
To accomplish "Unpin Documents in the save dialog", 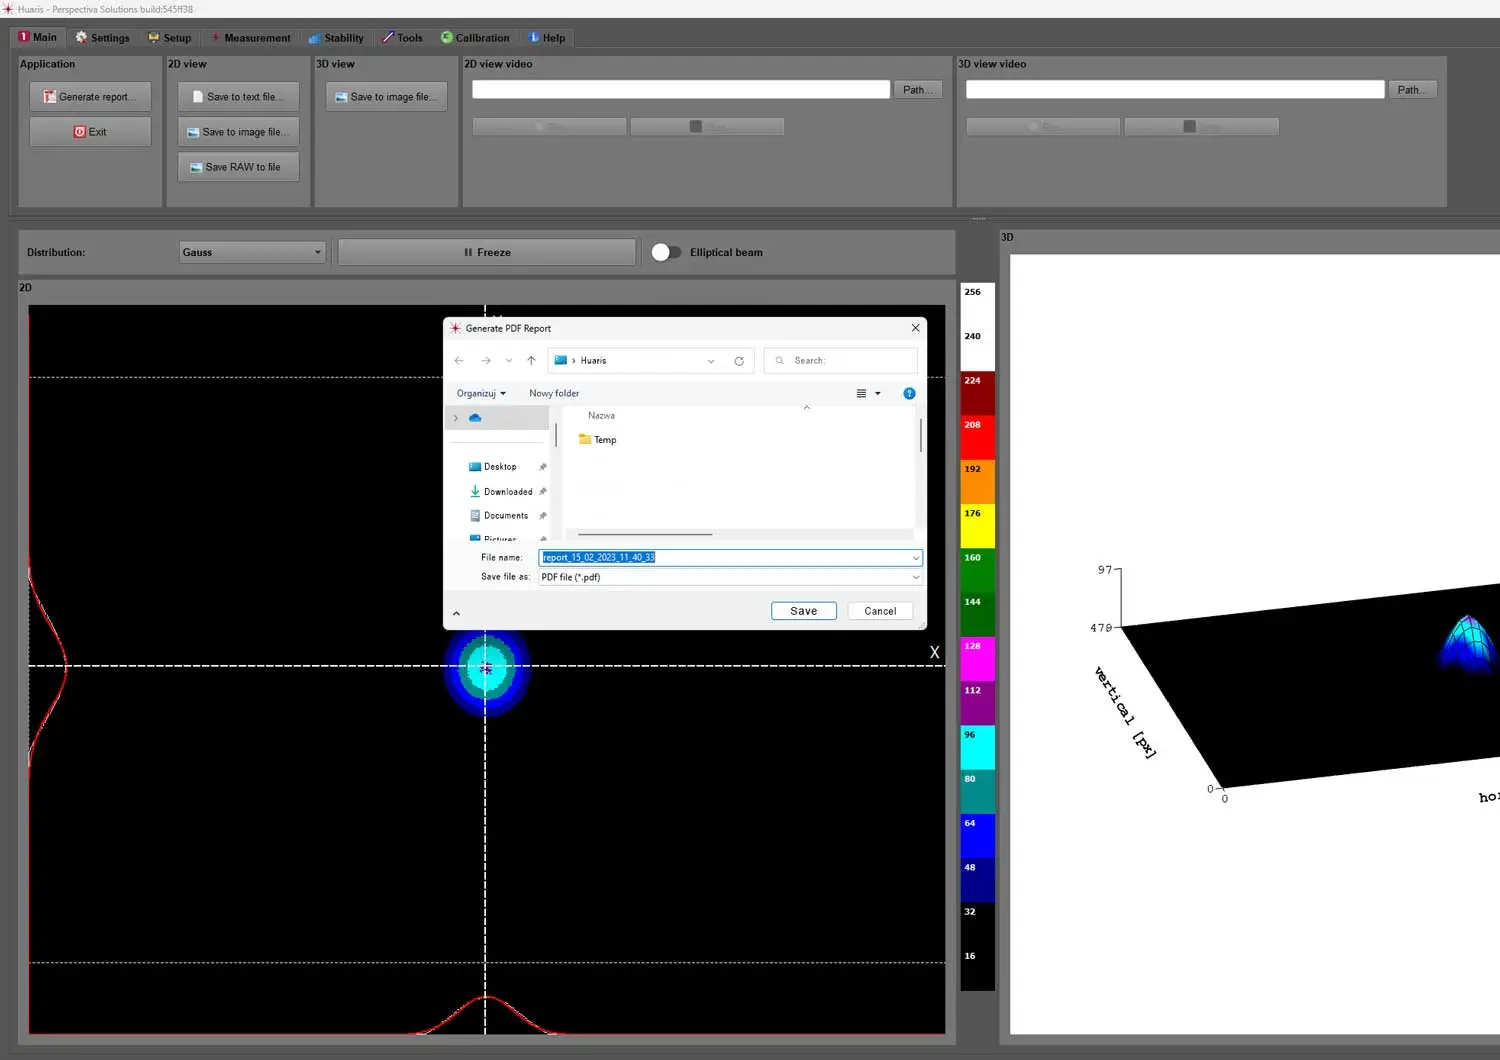I will pyautogui.click(x=542, y=515).
